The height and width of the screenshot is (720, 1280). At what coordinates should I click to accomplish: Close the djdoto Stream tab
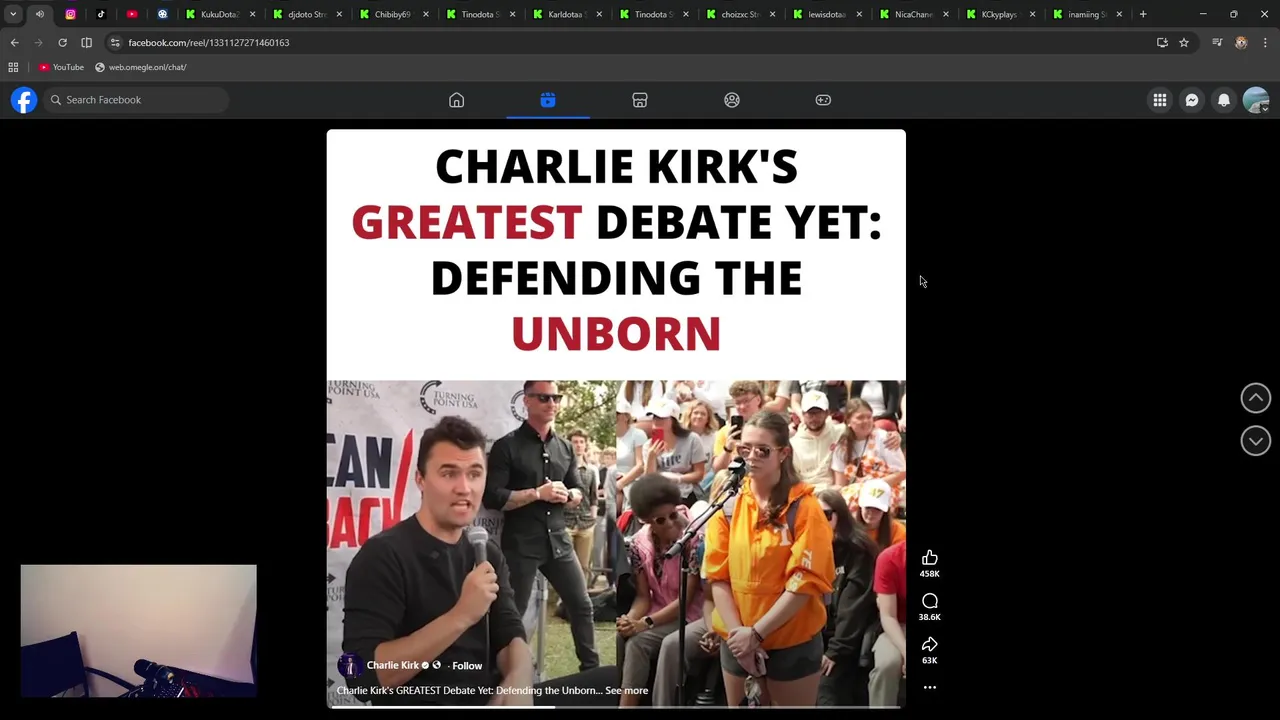(339, 14)
